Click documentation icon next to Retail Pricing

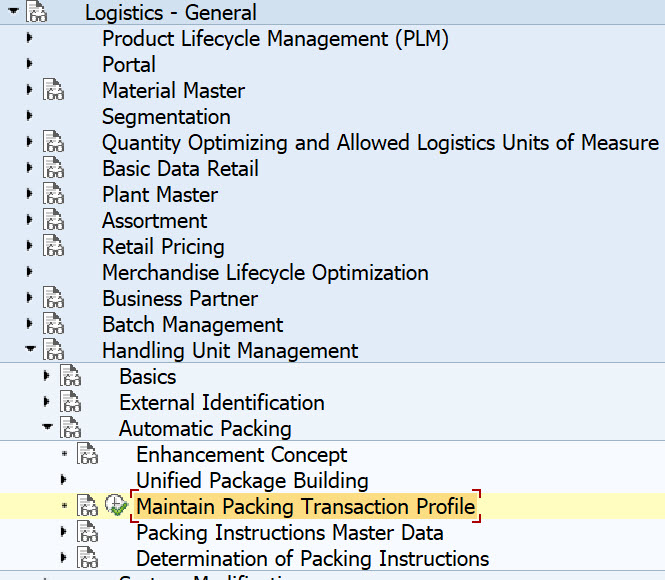point(54,247)
